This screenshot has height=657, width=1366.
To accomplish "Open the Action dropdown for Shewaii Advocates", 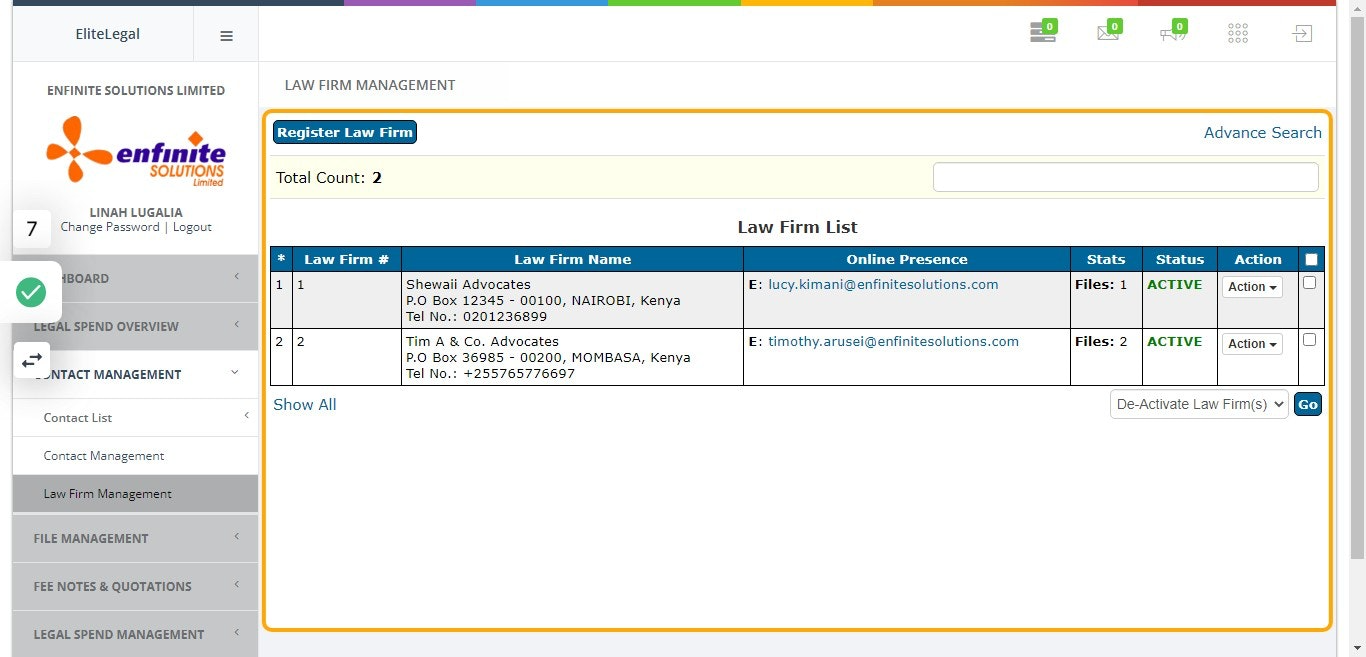I will 1251,287.
